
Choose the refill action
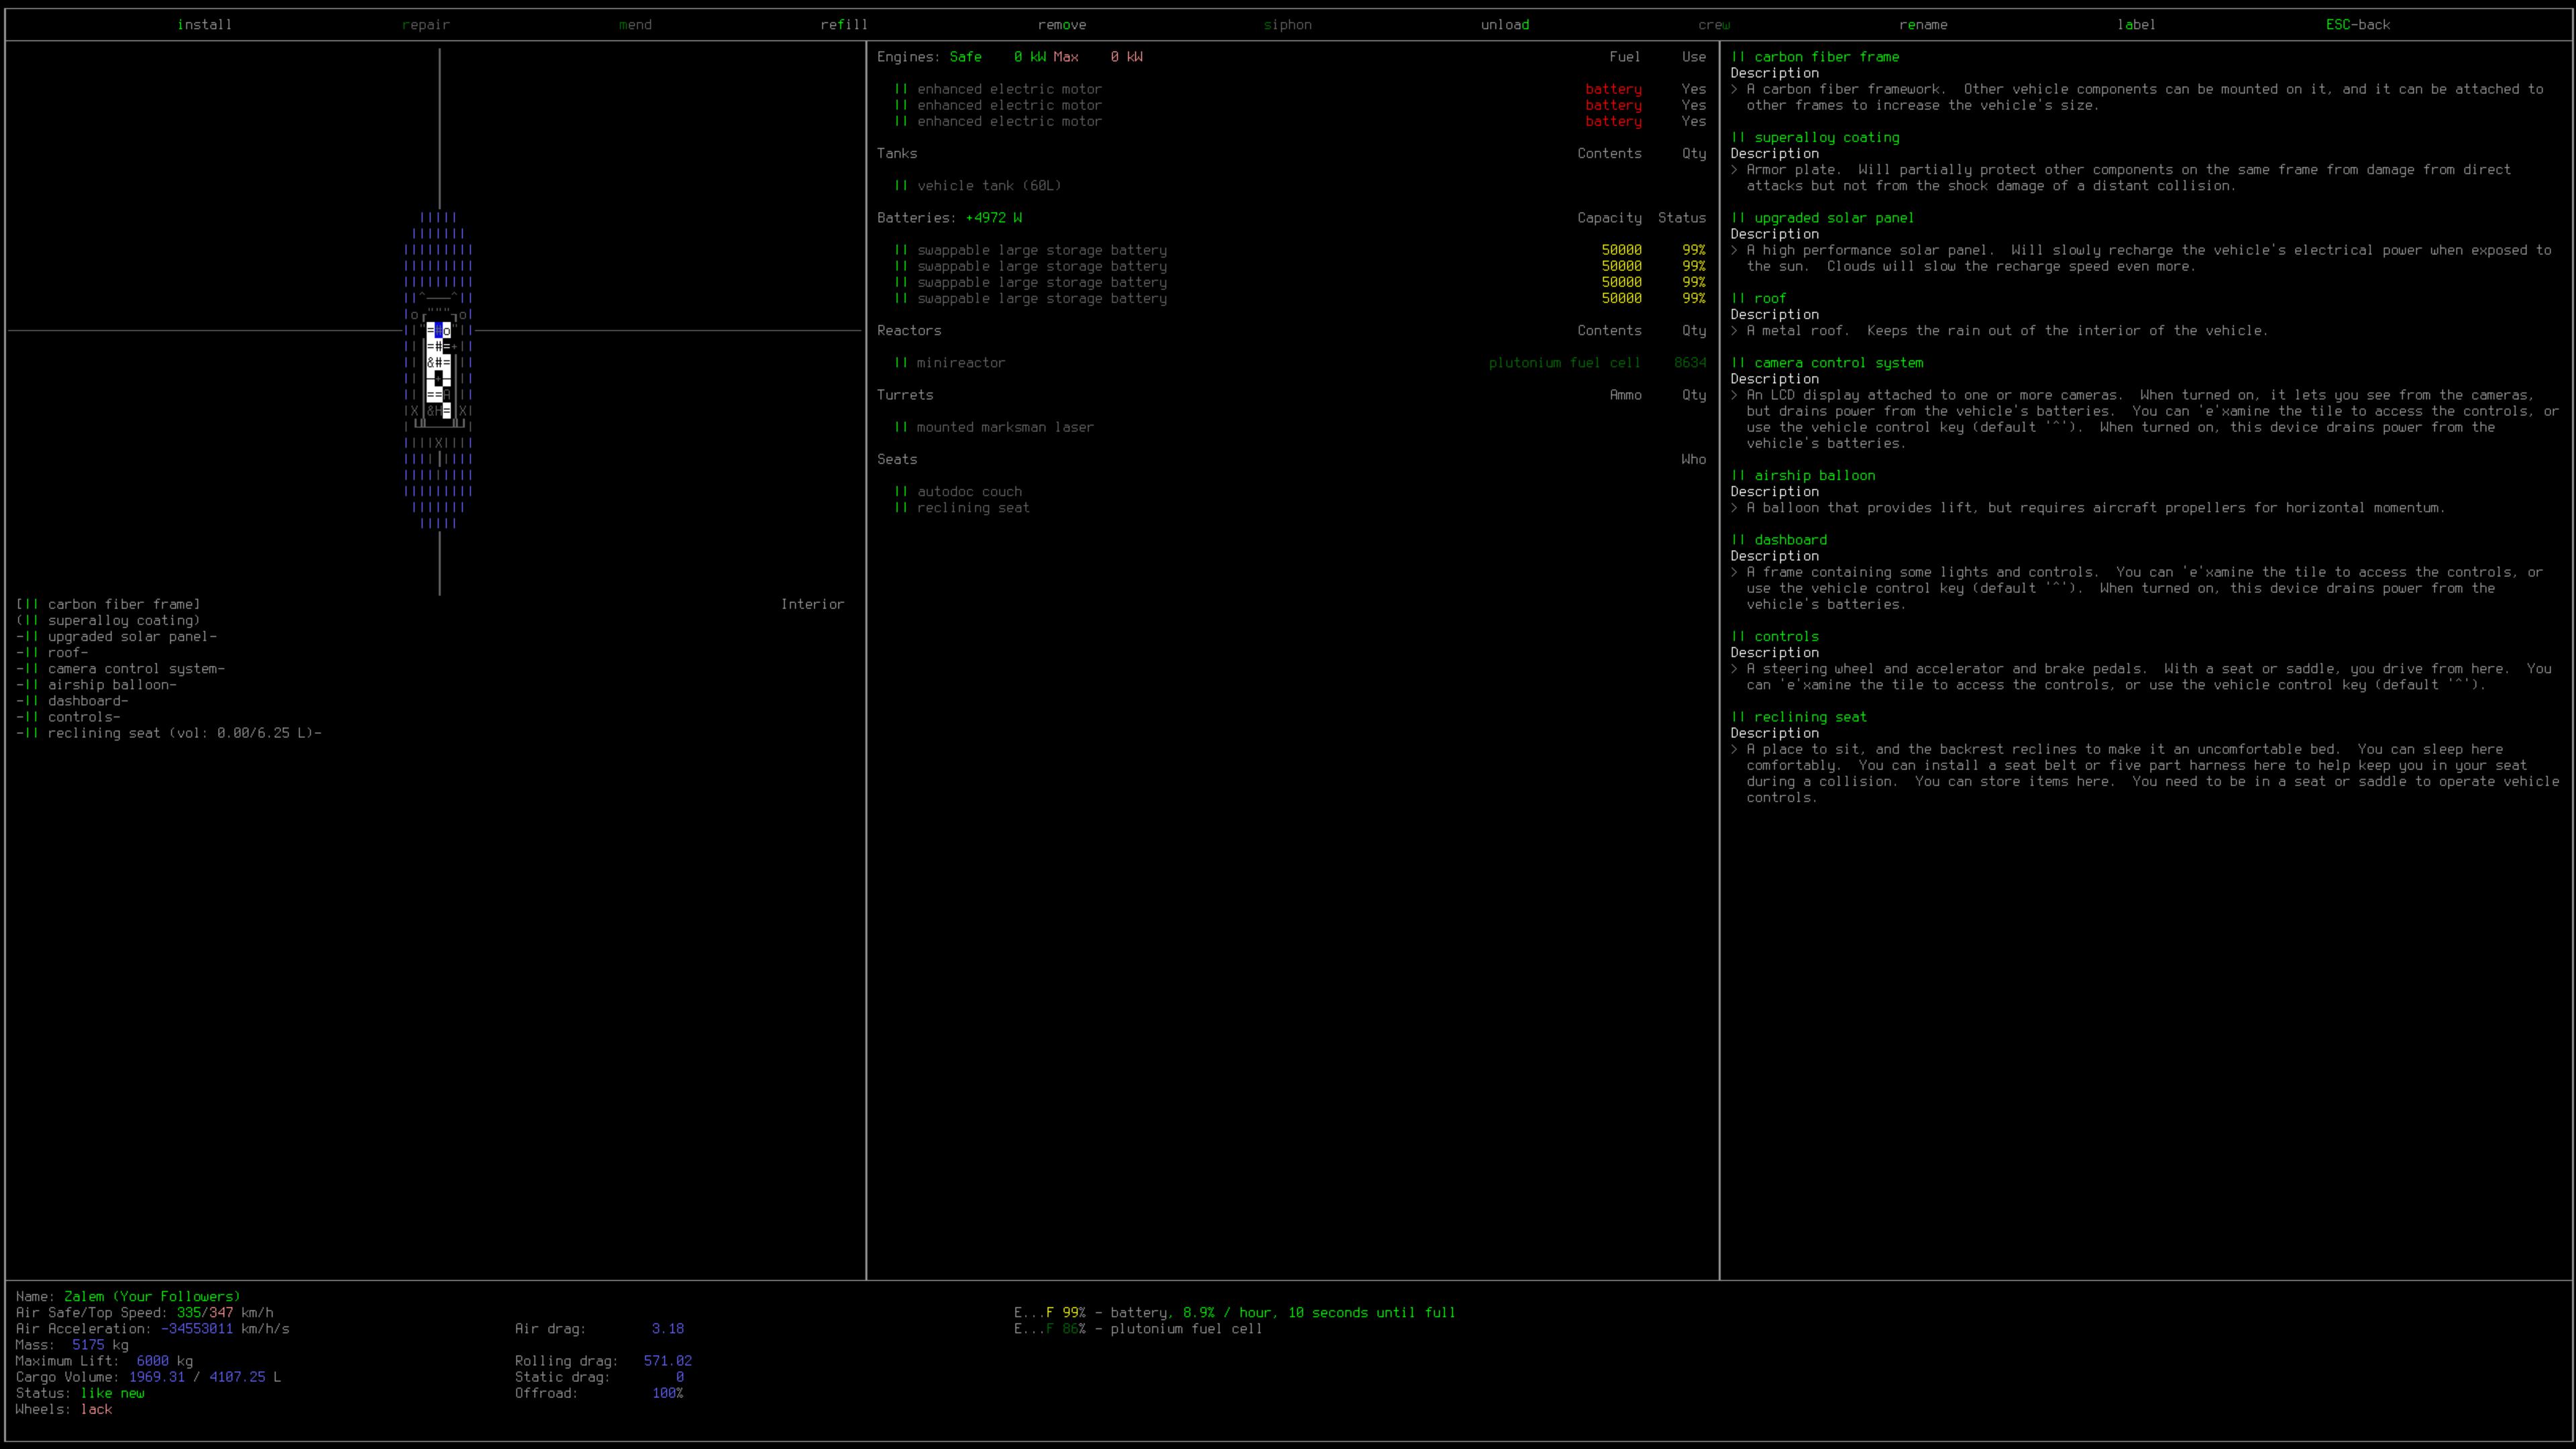[843, 24]
